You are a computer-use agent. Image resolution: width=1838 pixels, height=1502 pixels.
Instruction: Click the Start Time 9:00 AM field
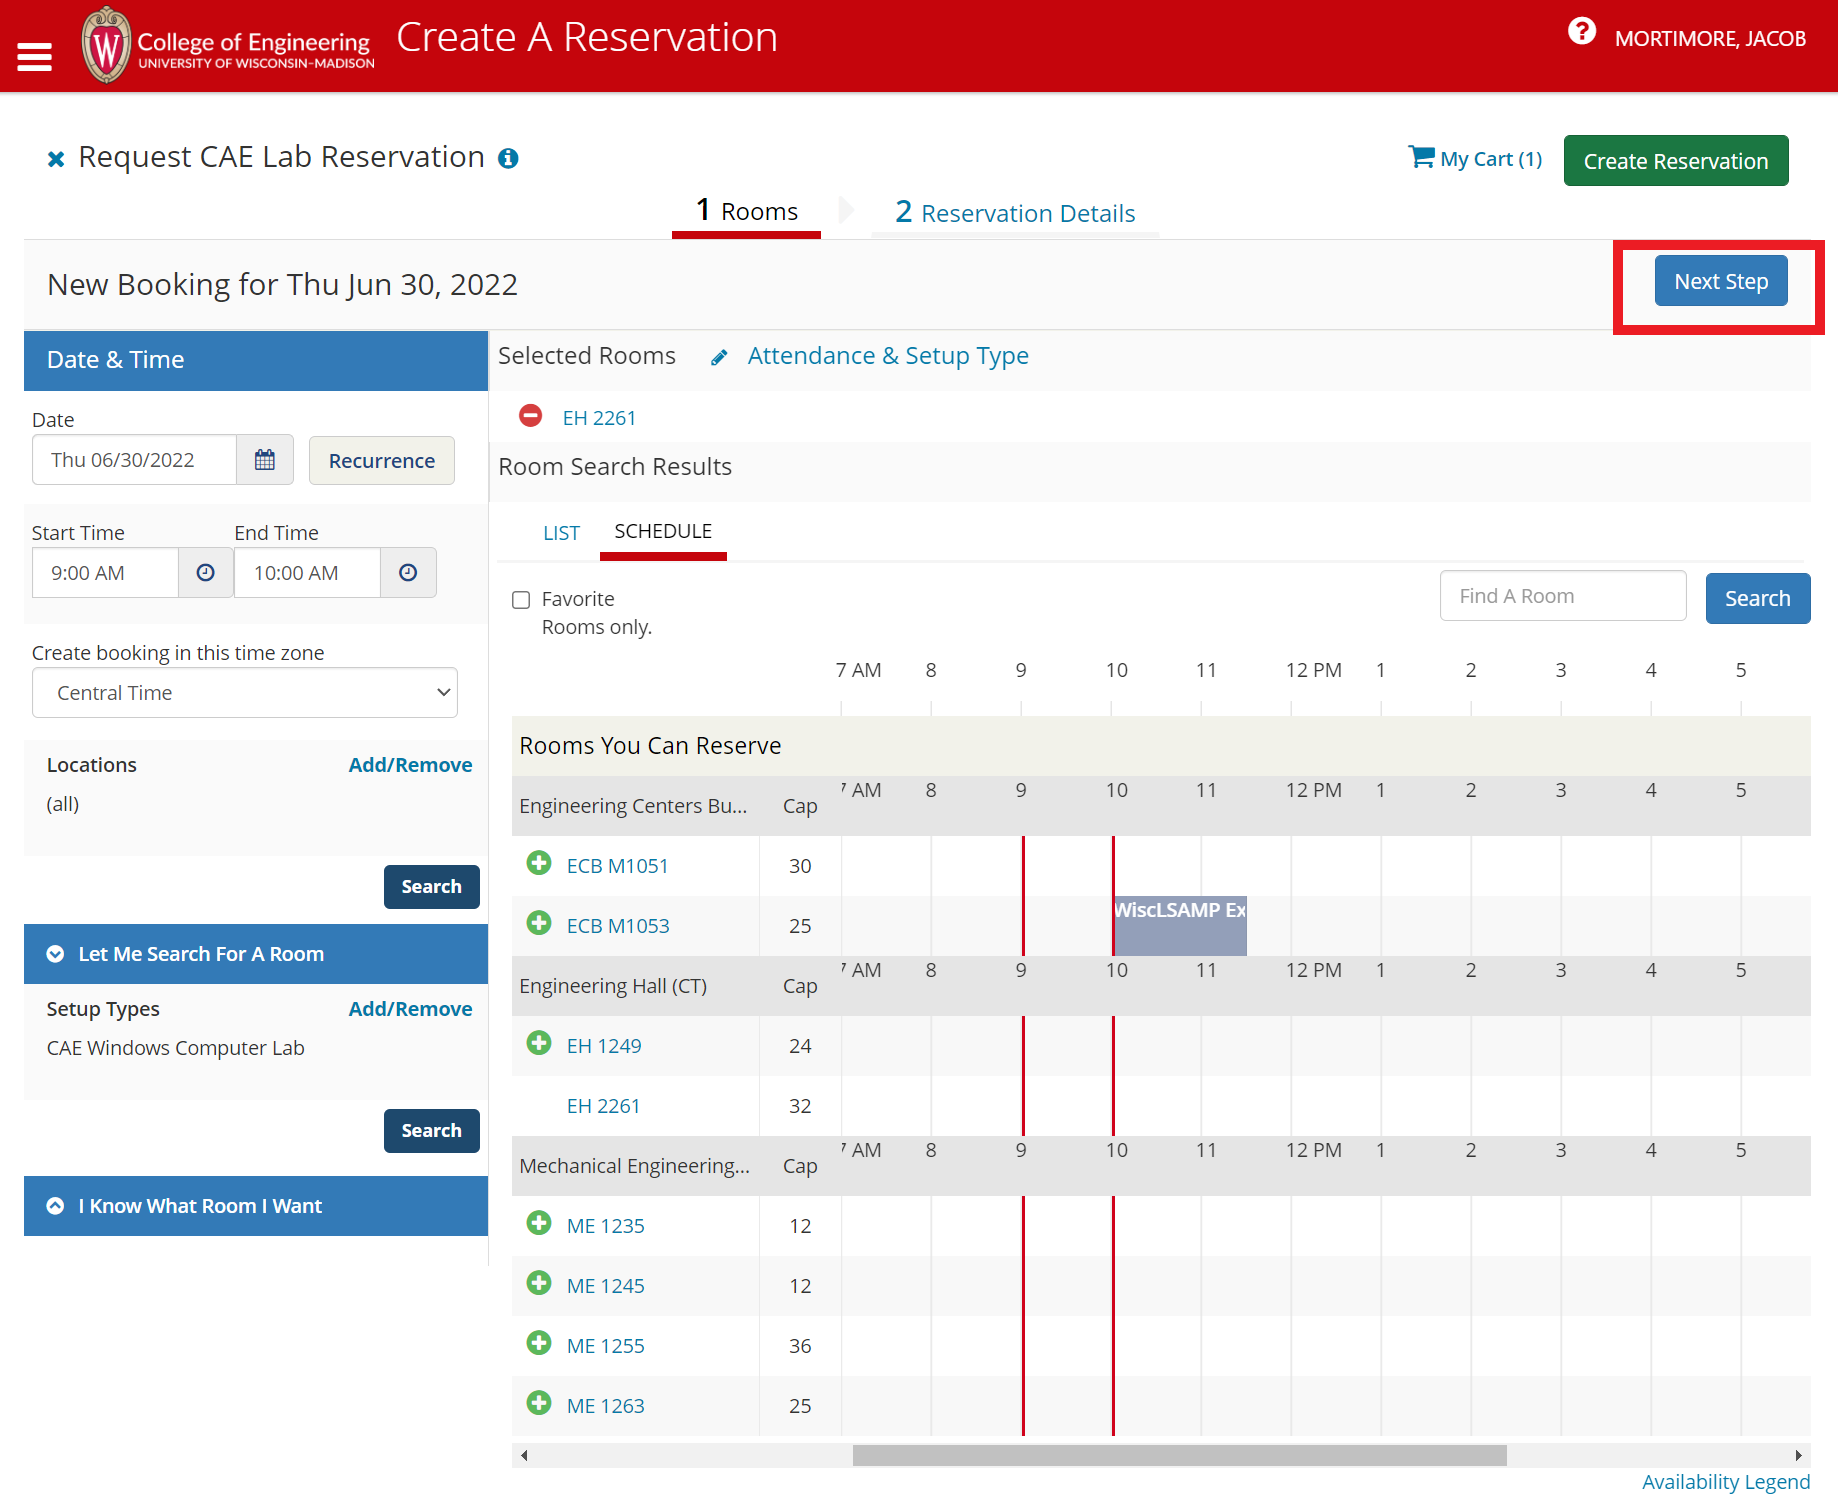click(x=105, y=573)
